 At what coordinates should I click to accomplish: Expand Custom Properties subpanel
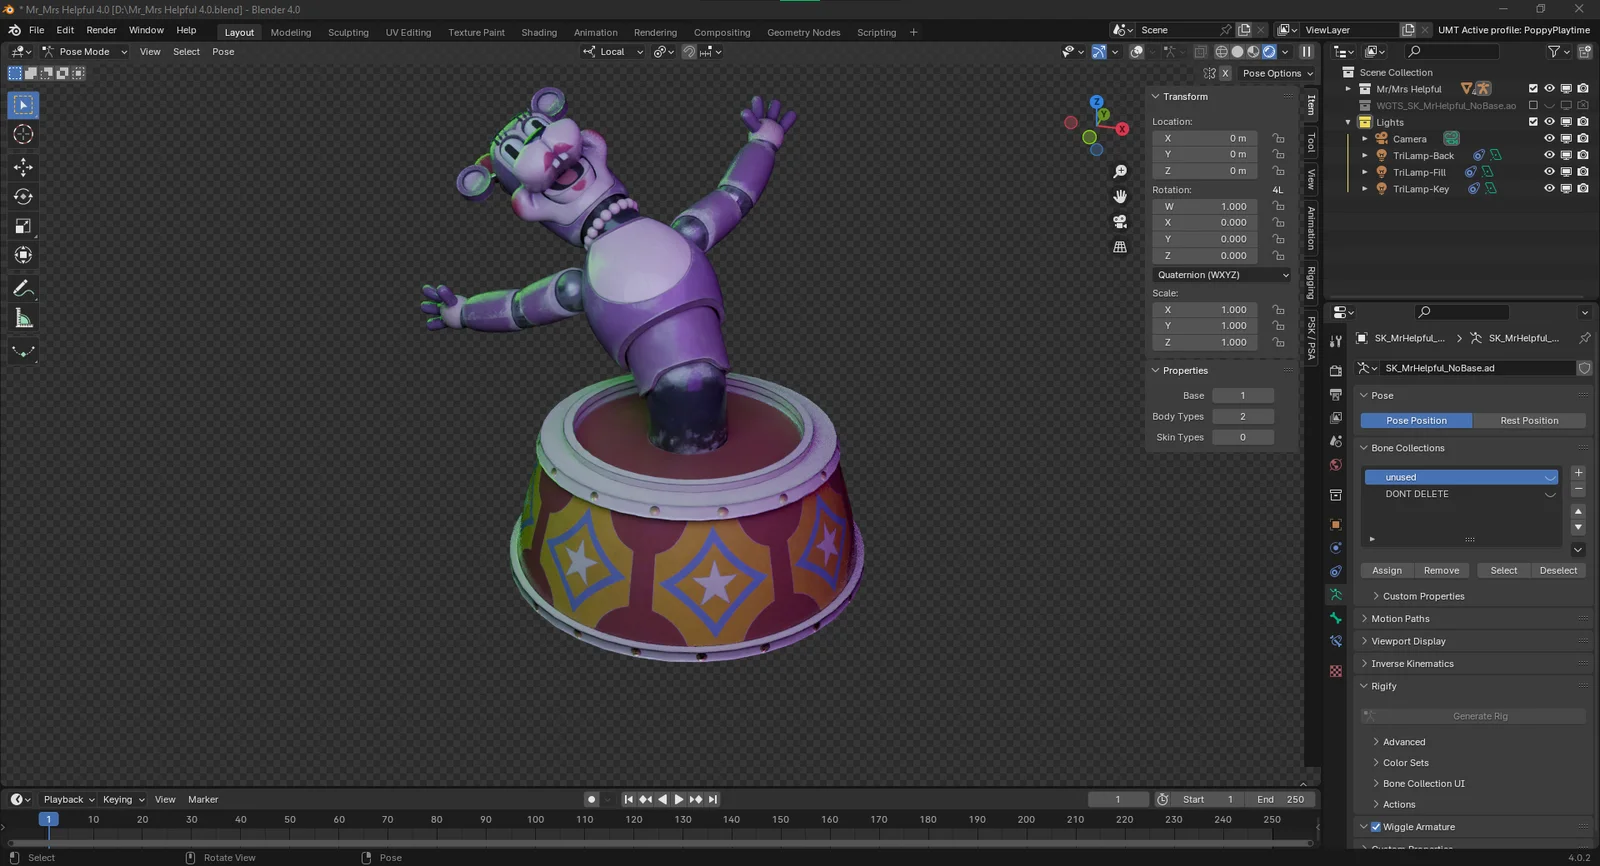[x=1423, y=596]
